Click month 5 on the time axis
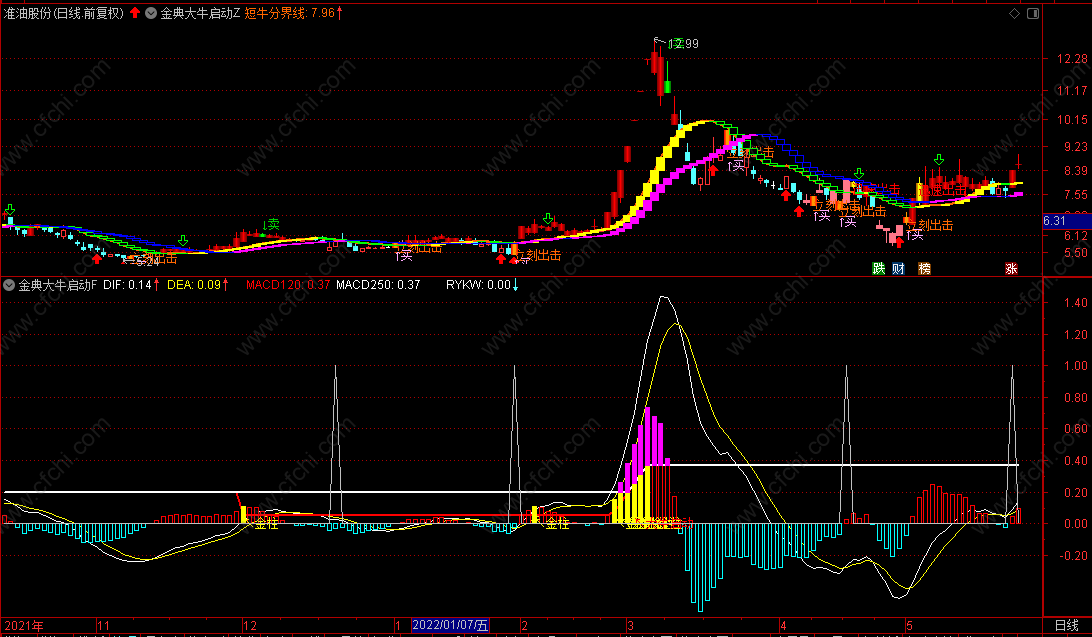 tap(909, 626)
